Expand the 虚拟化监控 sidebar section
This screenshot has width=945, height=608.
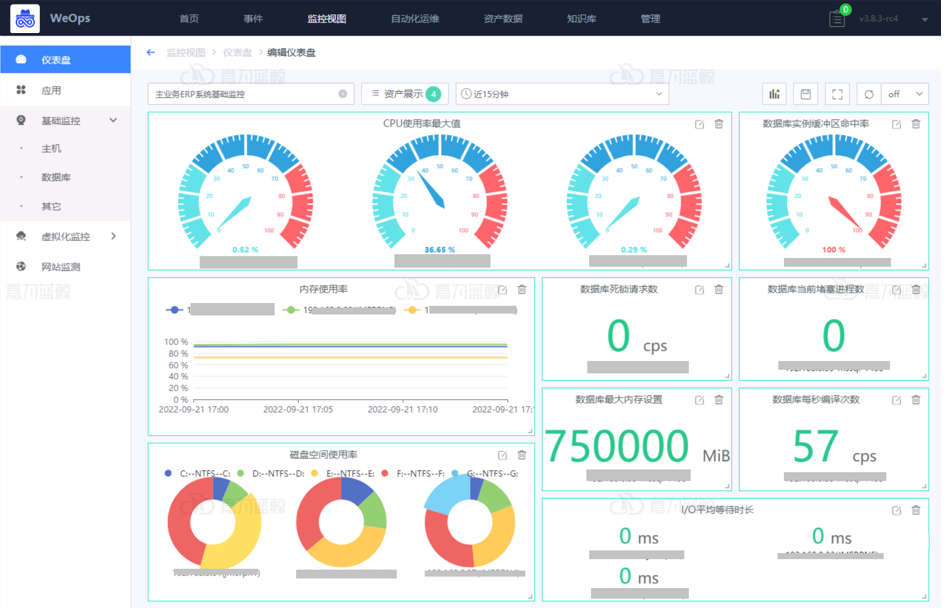pos(113,236)
